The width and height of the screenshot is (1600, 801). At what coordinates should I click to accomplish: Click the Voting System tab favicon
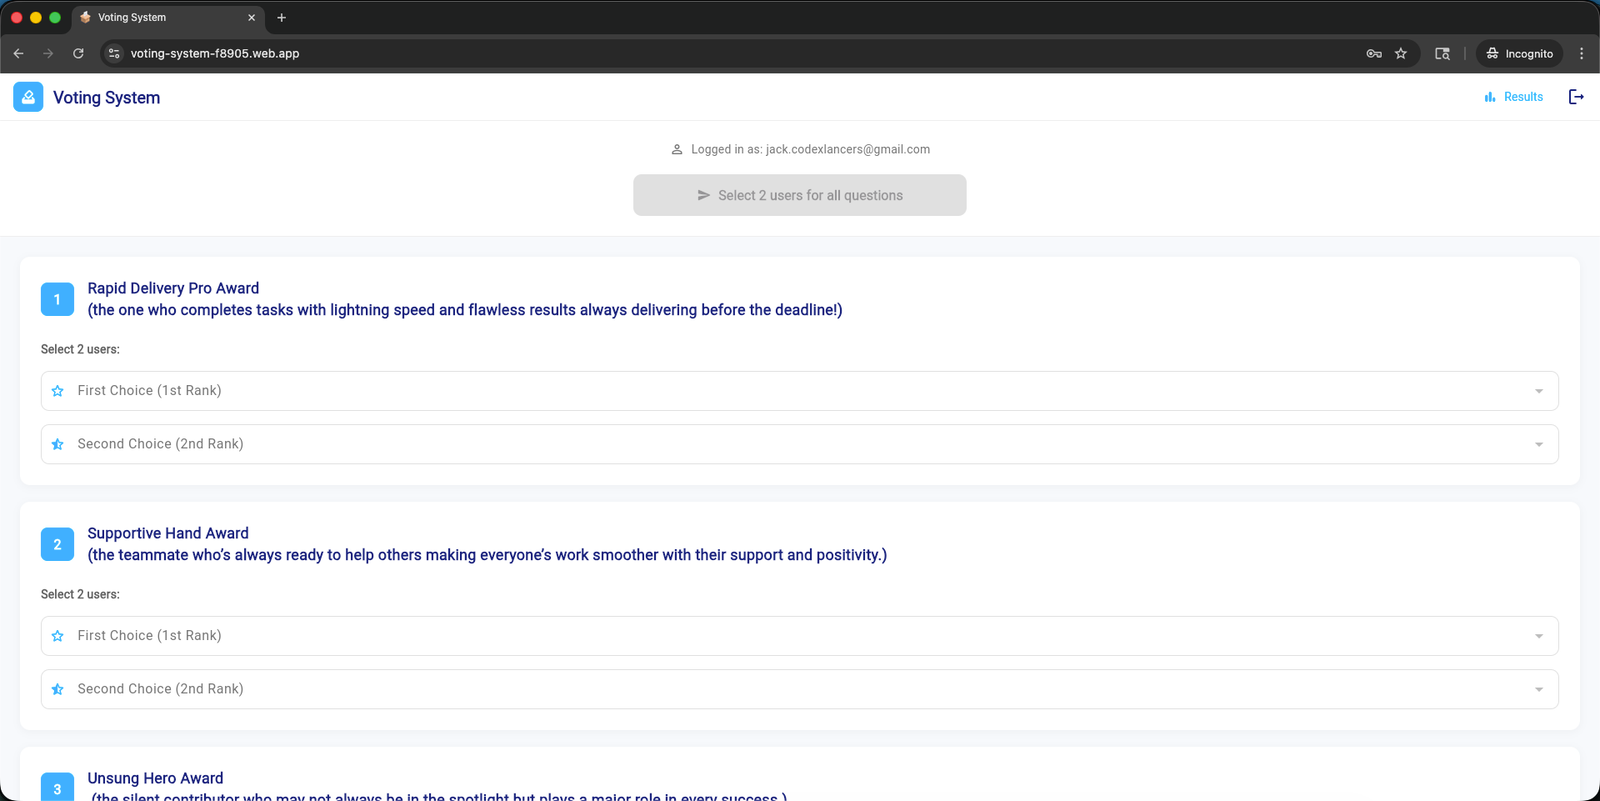(85, 17)
